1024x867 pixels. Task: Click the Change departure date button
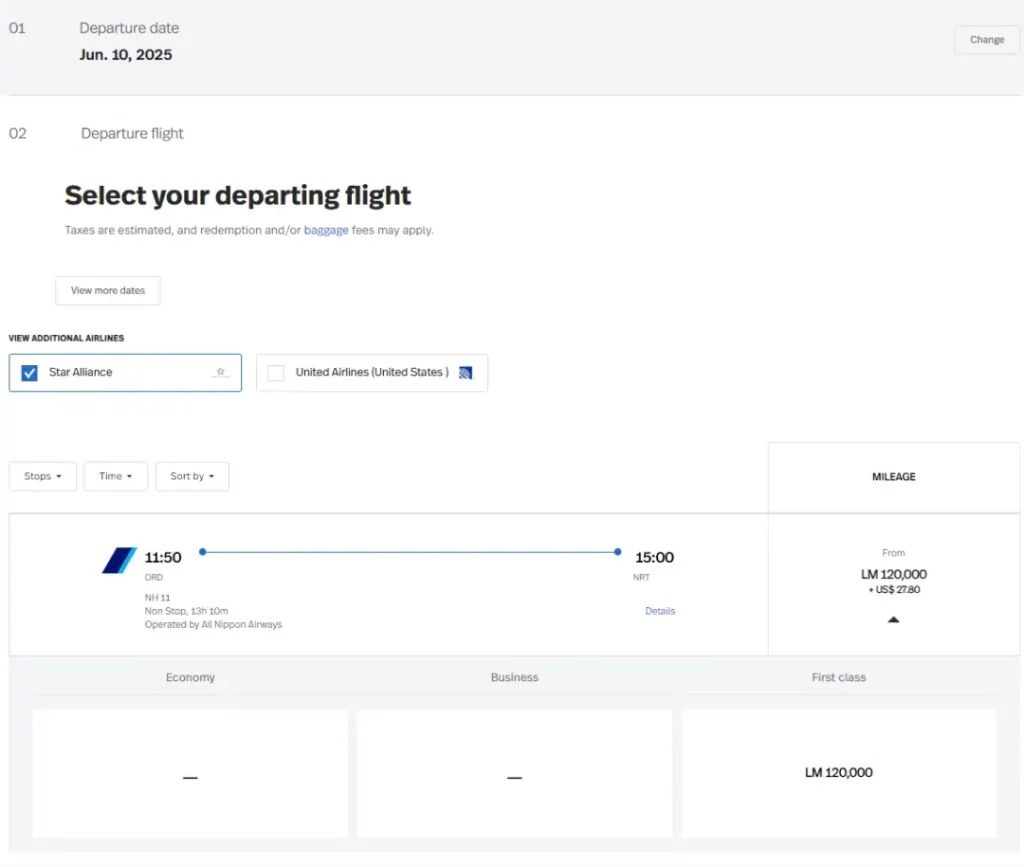pyautogui.click(x=986, y=40)
